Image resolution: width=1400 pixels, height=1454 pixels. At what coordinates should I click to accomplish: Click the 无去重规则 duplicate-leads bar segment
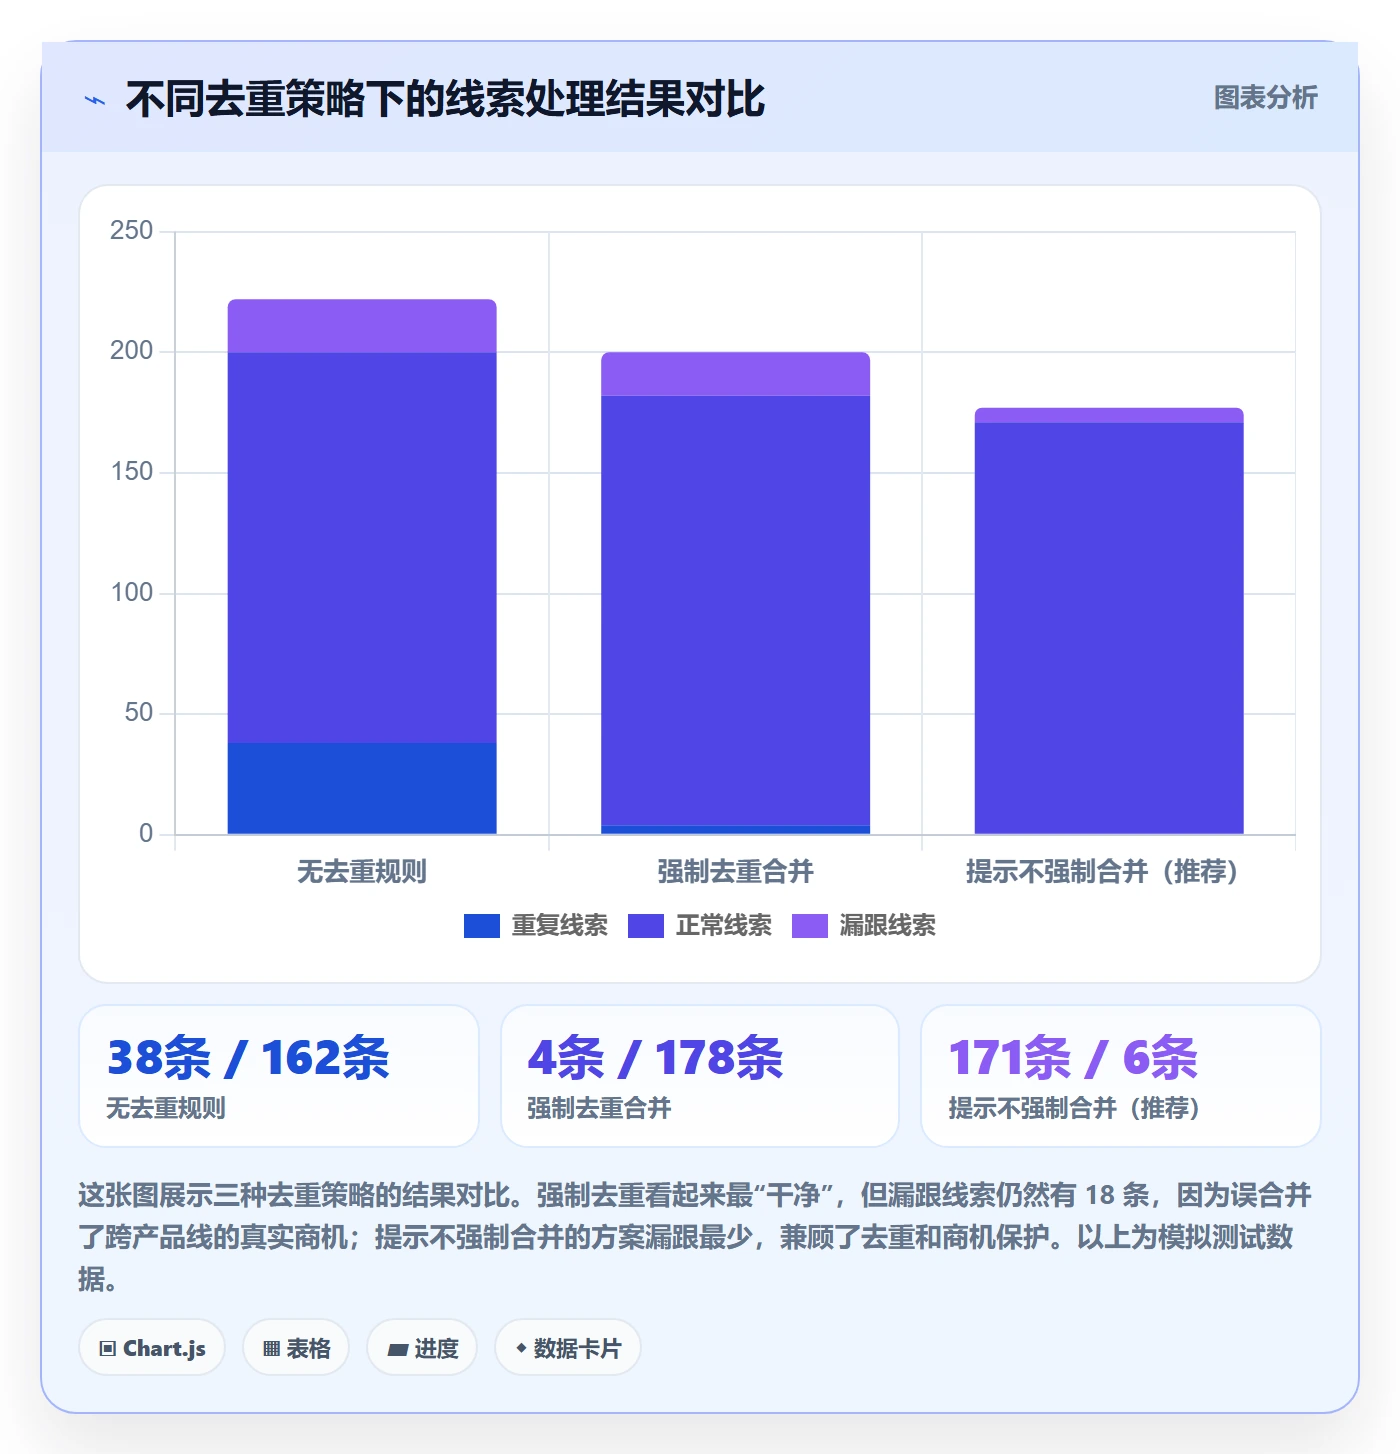(x=362, y=788)
